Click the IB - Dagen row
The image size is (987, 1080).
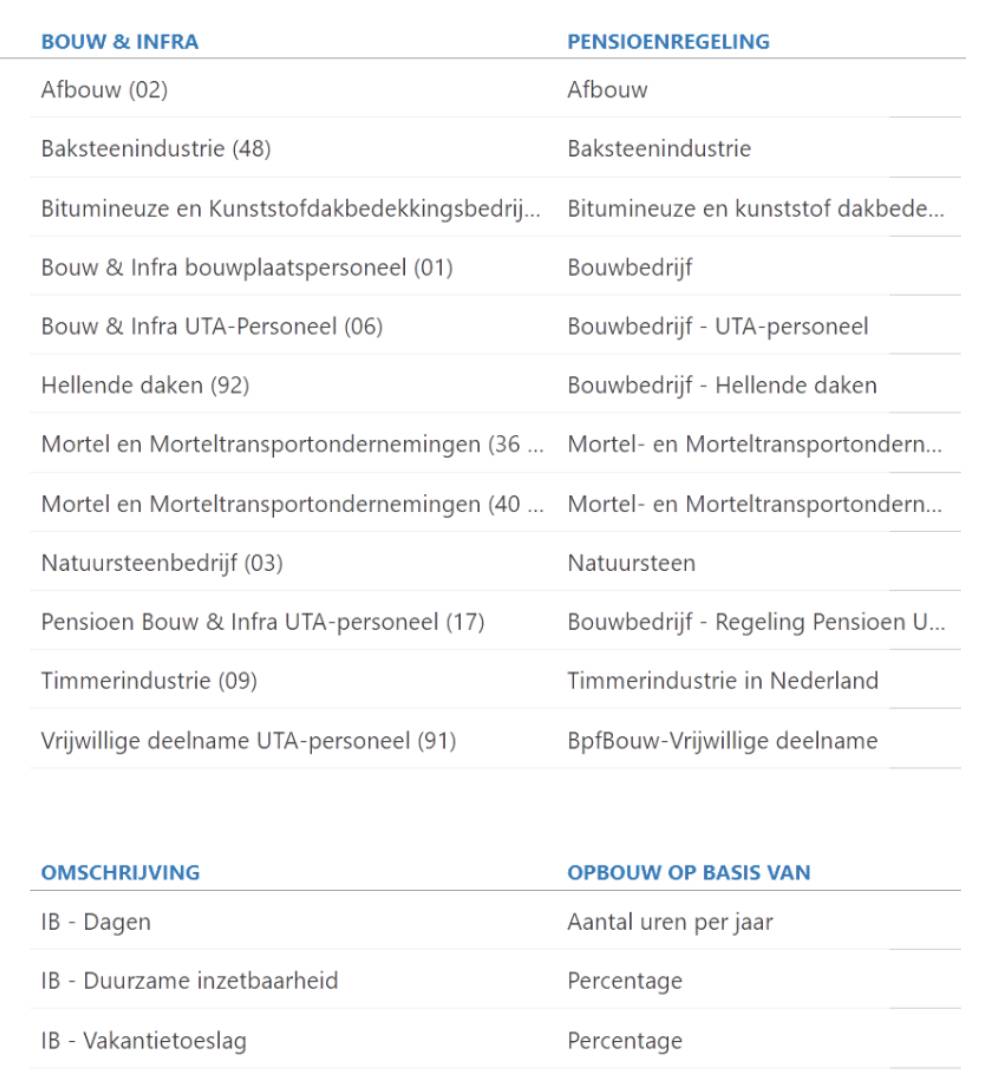point(95,922)
